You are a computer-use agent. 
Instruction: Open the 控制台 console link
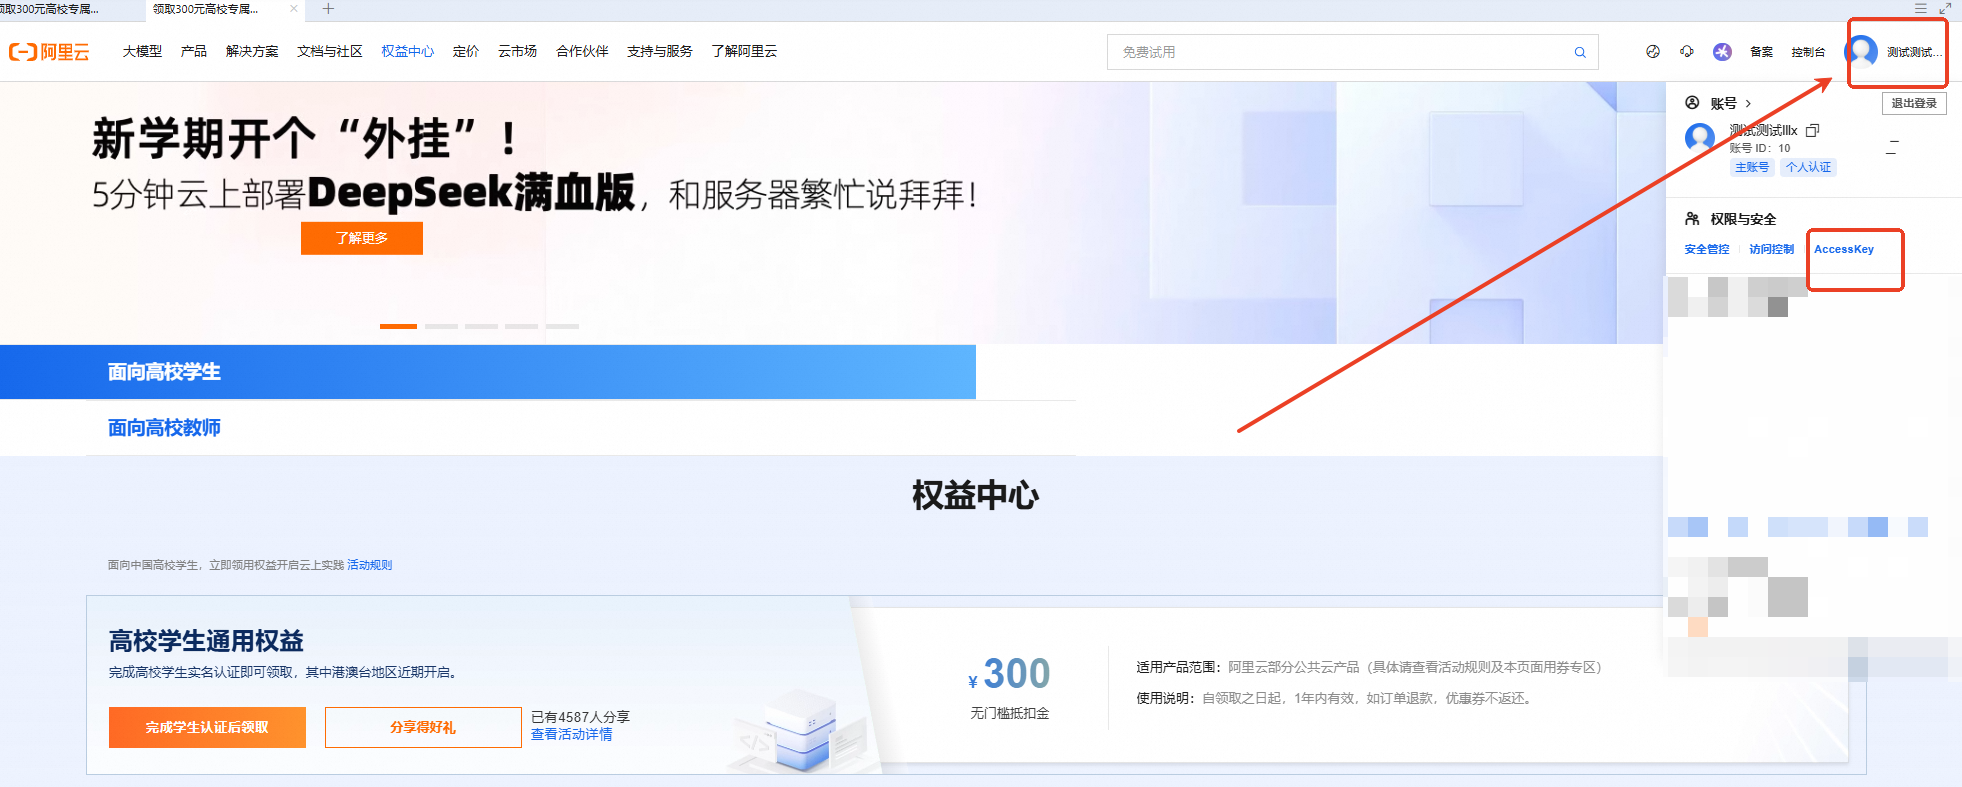coord(1808,52)
